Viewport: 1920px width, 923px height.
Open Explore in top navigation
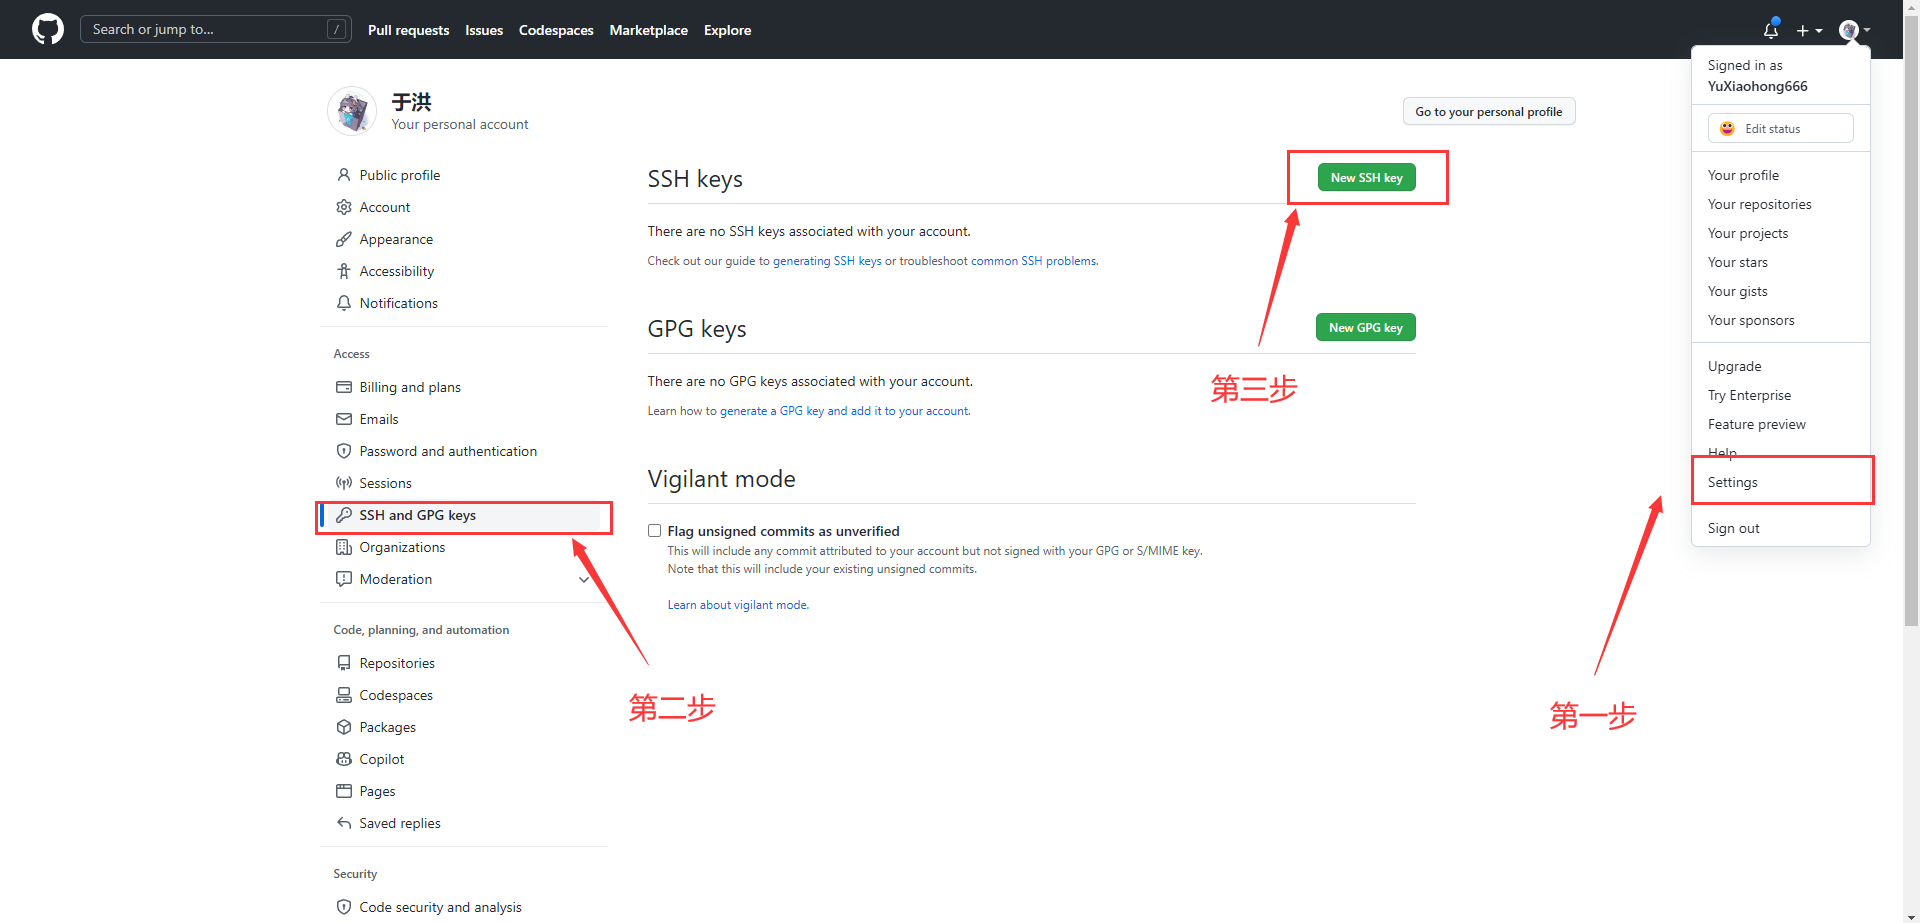click(727, 30)
